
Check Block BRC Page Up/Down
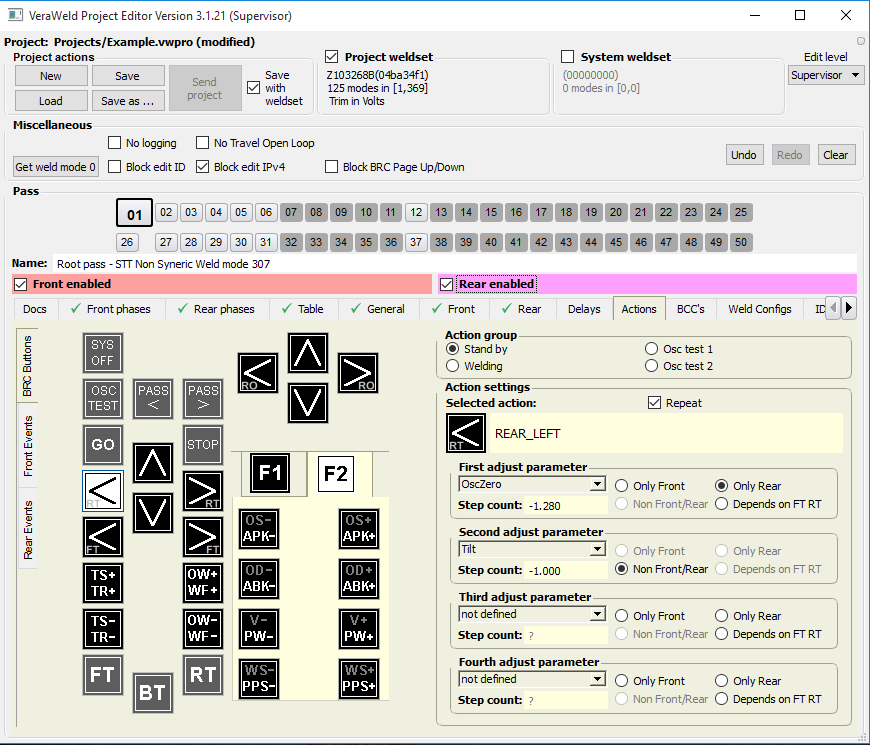point(331,166)
